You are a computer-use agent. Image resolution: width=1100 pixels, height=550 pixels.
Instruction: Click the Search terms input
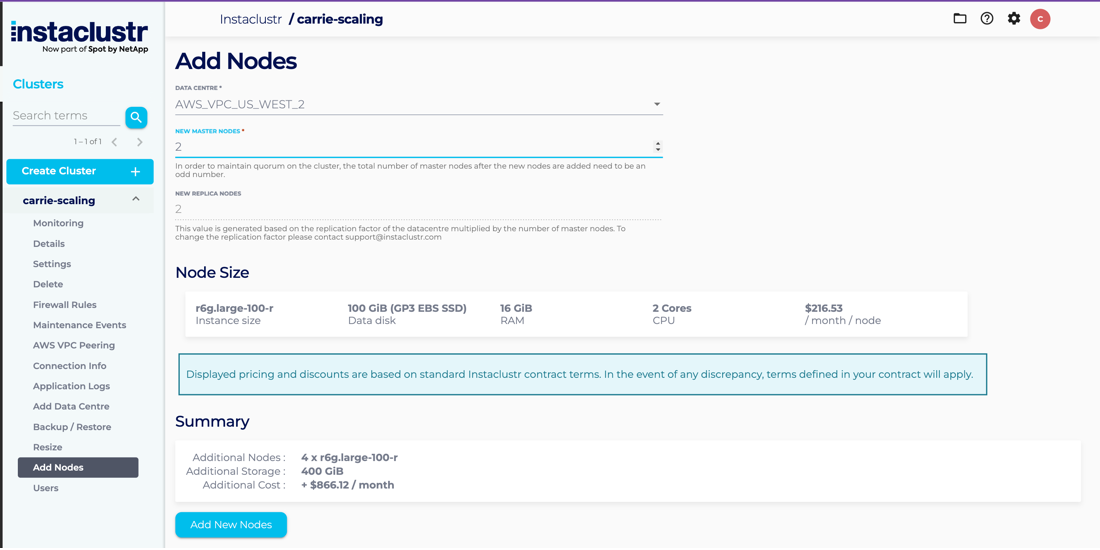(x=66, y=116)
